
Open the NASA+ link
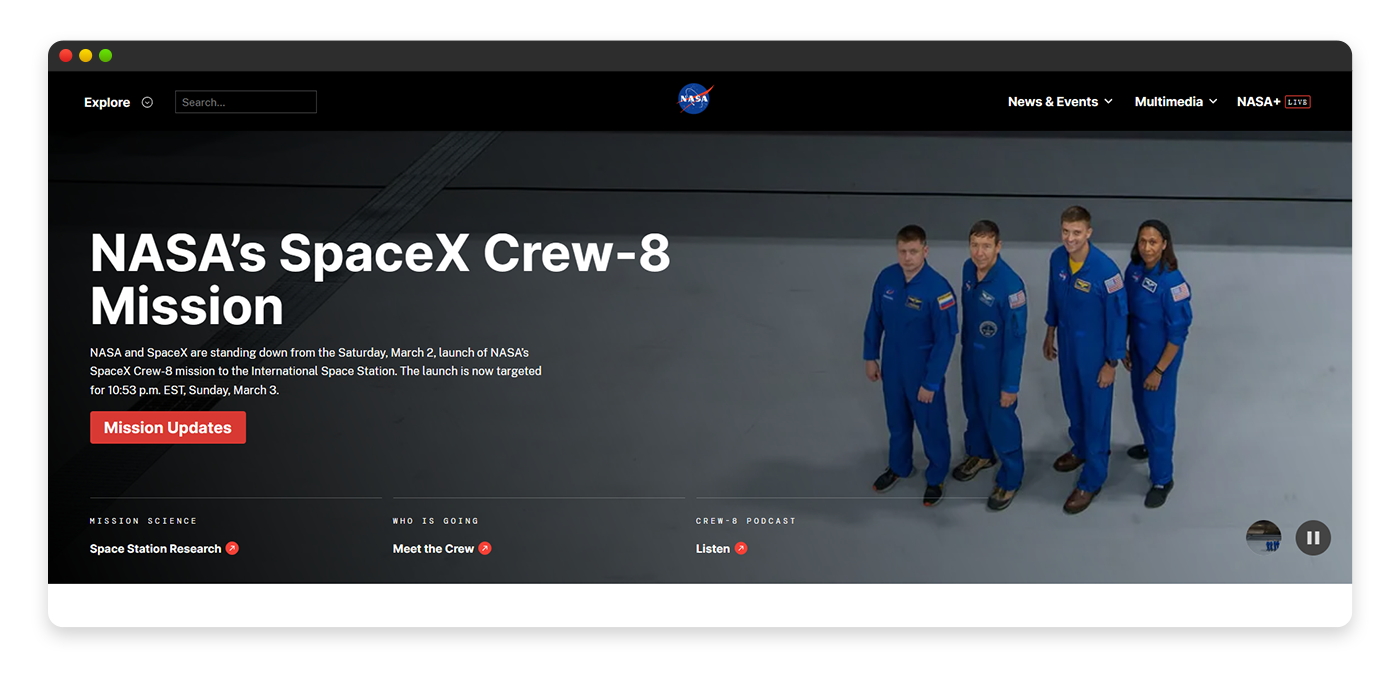pyautogui.click(x=1258, y=102)
